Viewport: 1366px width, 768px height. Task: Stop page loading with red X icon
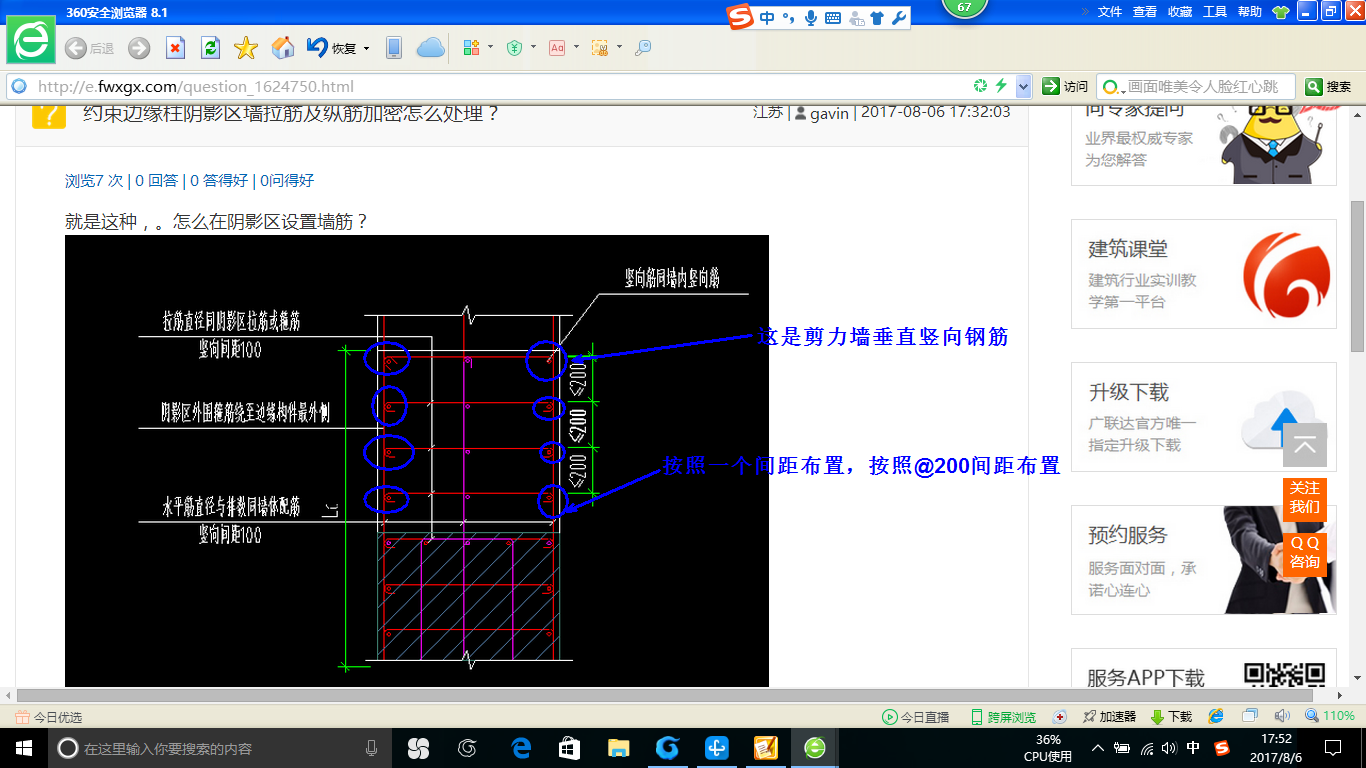coord(175,48)
